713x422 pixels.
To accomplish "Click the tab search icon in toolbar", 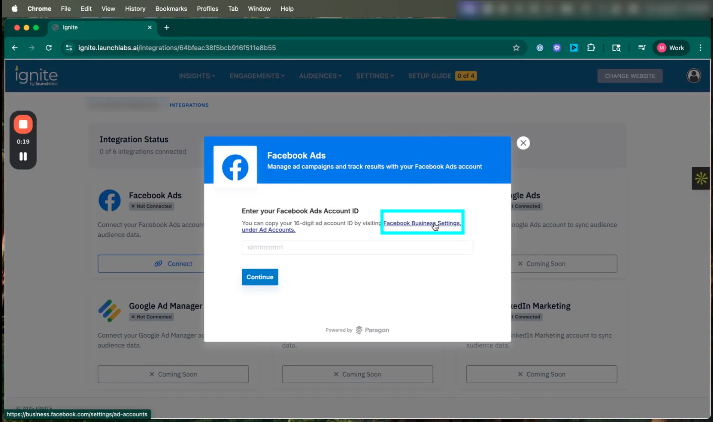I will 616,48.
